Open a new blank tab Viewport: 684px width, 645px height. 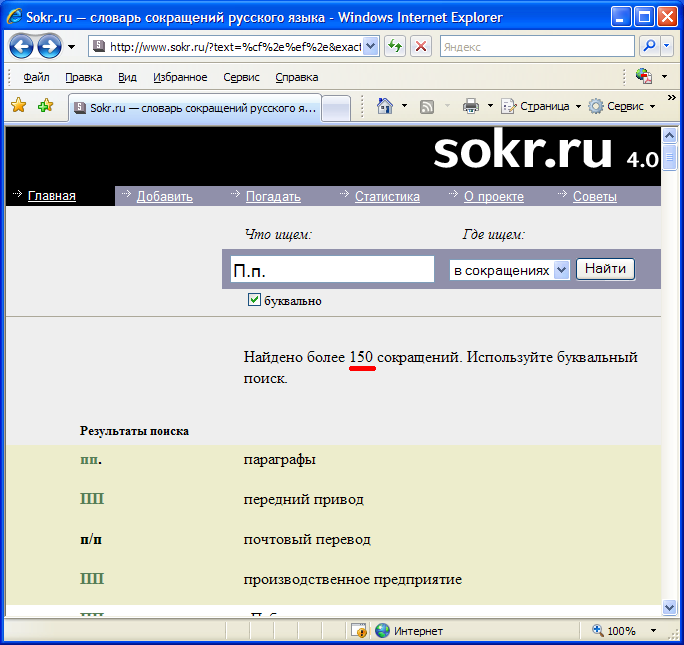[336, 108]
